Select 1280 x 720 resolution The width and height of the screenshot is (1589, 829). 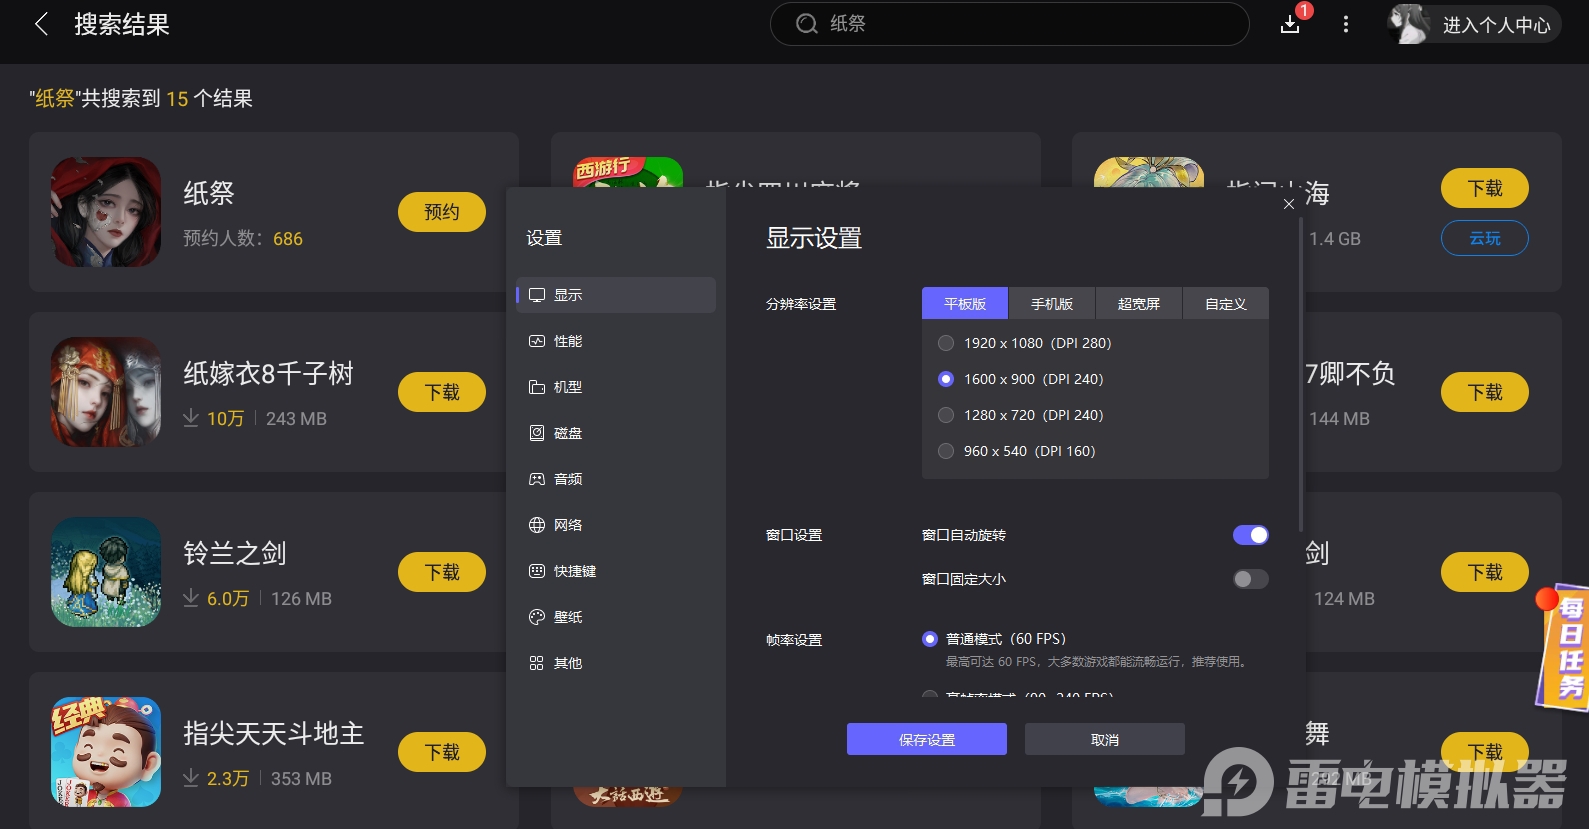946,415
